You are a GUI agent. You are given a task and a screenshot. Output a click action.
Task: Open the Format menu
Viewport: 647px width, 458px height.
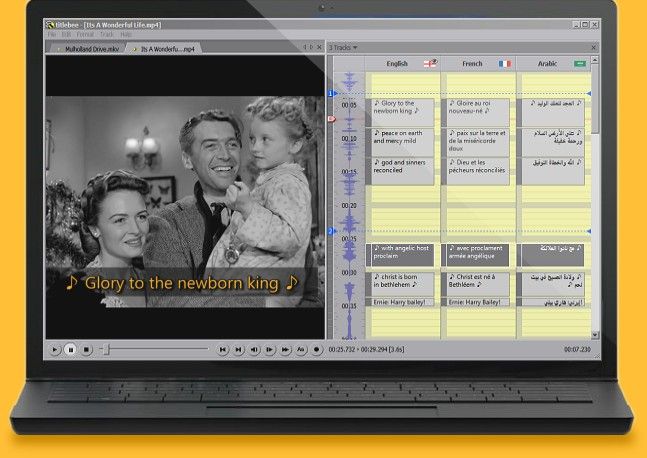85,34
